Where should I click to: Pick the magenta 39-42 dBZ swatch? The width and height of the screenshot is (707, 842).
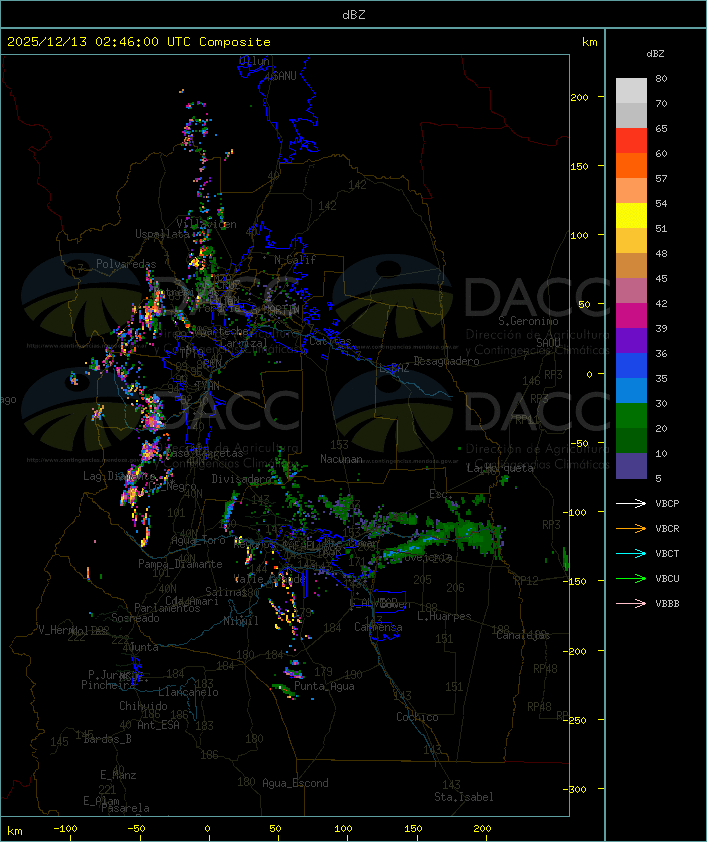[x=631, y=316]
